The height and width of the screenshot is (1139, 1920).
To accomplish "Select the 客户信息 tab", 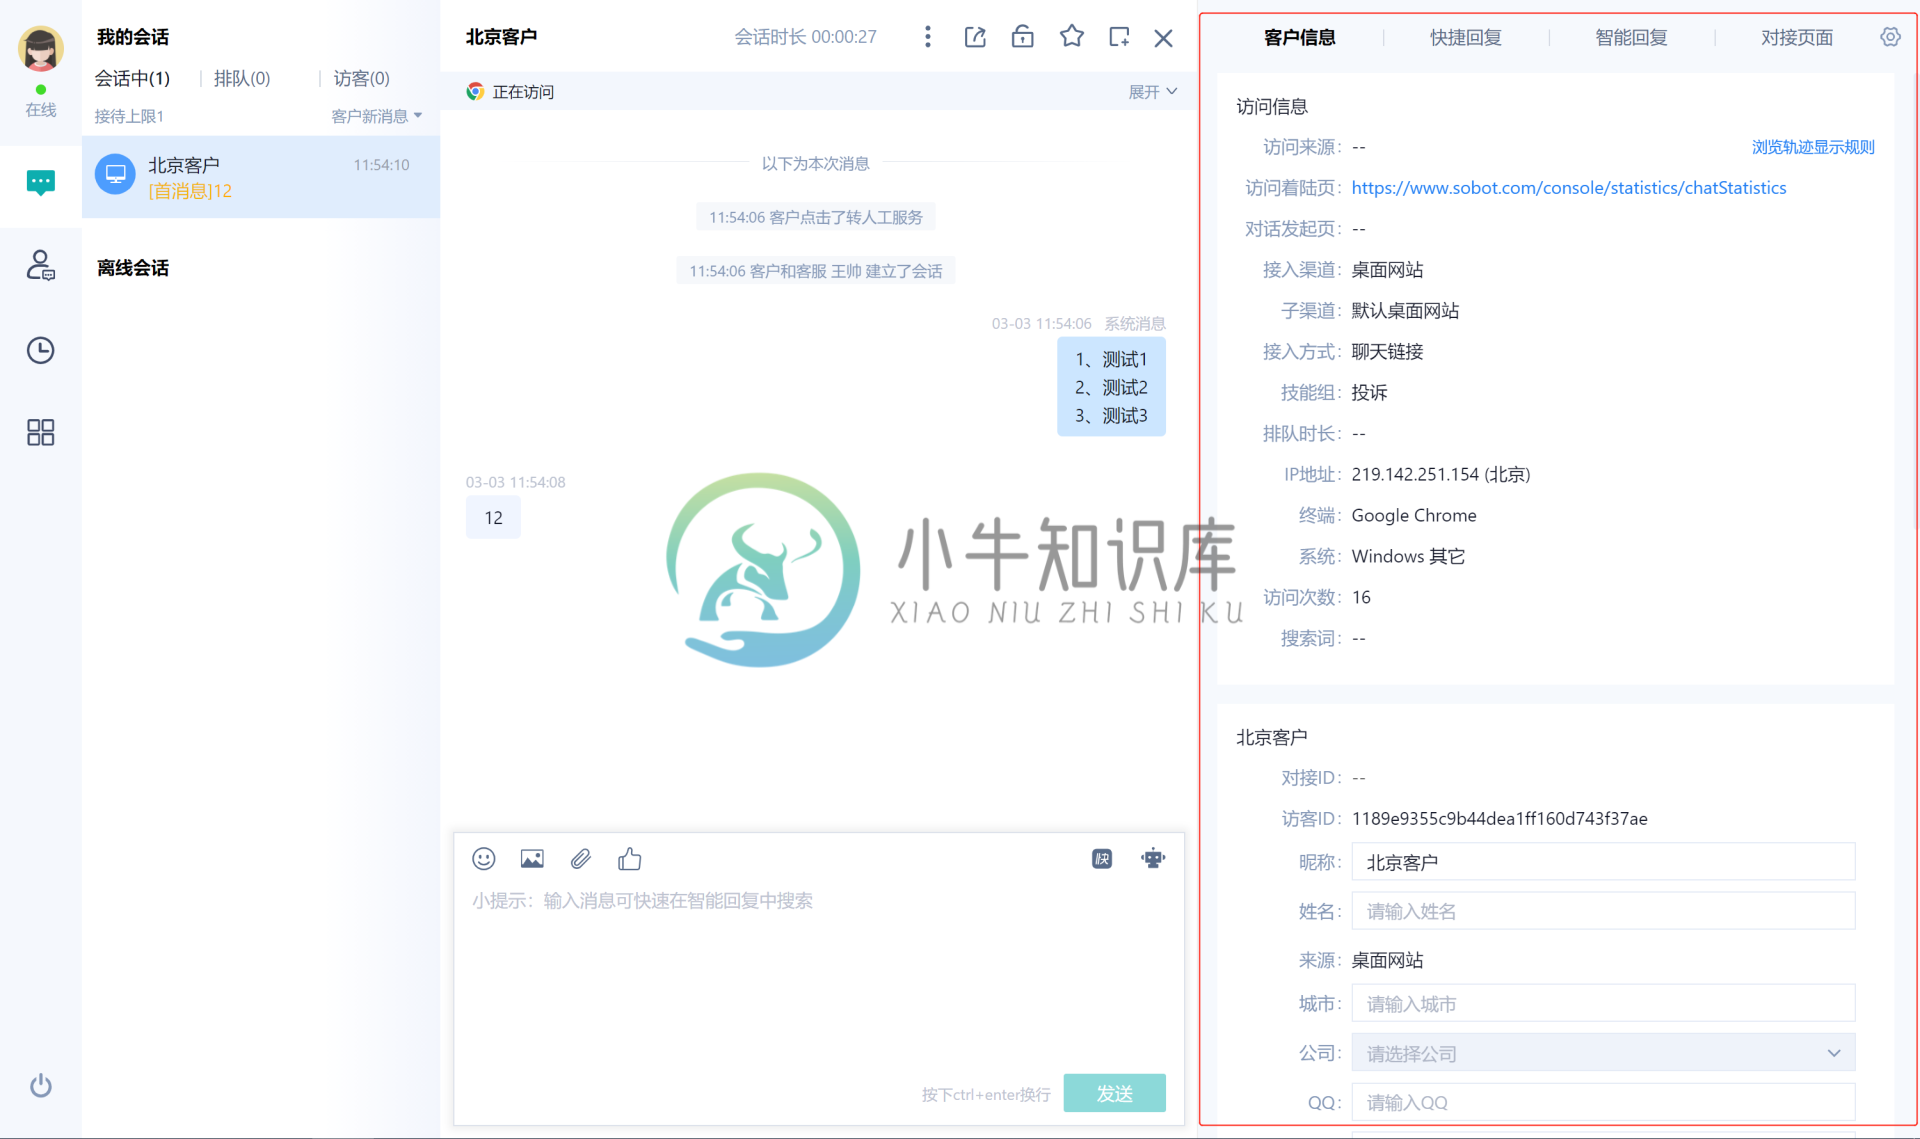I will point(1299,38).
